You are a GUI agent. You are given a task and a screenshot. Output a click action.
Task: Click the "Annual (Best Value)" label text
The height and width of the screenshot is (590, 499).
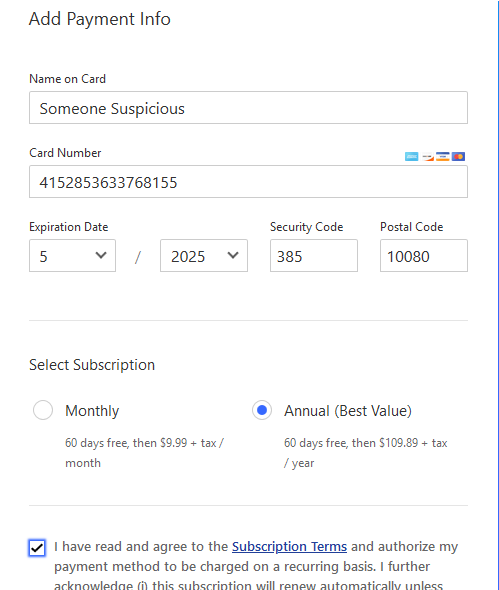point(348,411)
